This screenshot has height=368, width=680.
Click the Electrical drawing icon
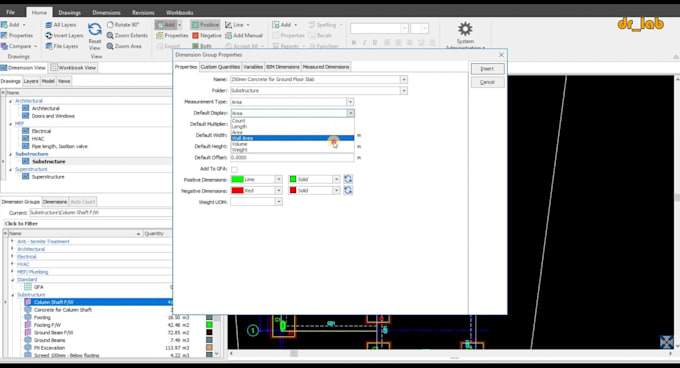coord(26,131)
